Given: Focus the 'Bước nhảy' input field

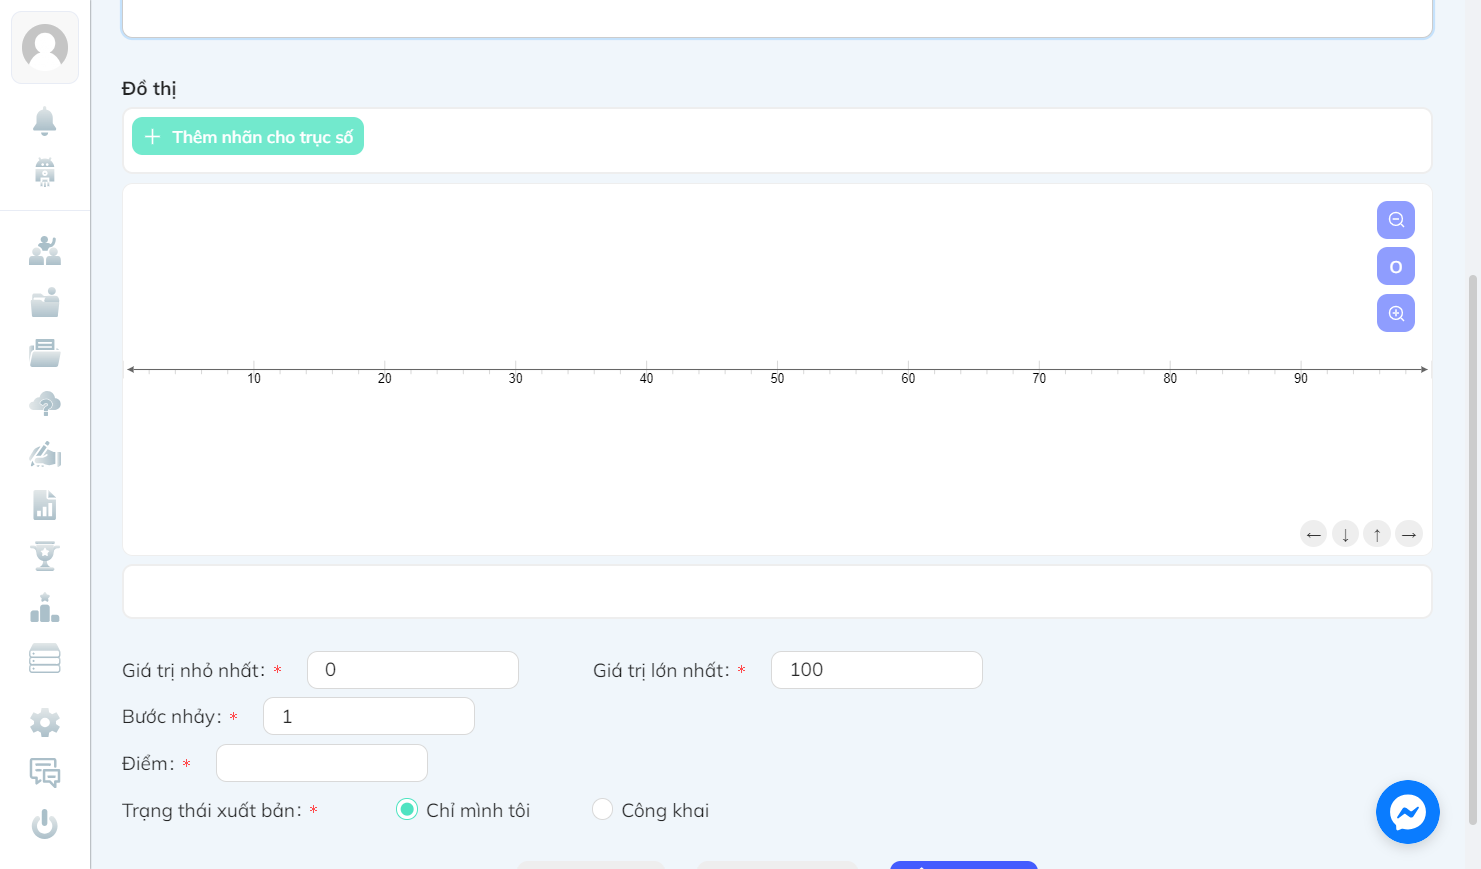Looking at the screenshot, I should pos(369,716).
